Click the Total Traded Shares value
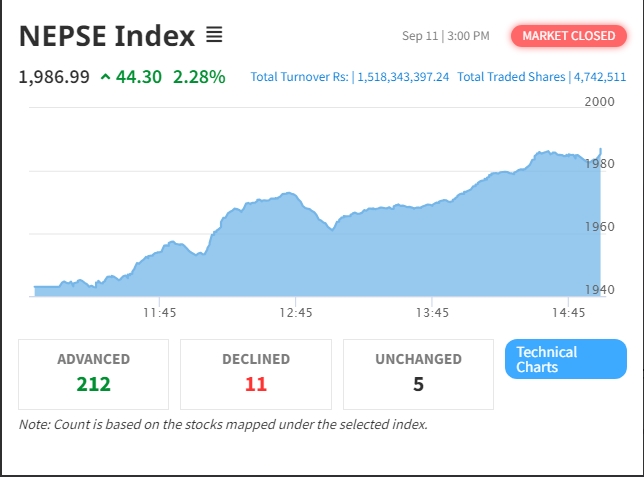 click(600, 77)
